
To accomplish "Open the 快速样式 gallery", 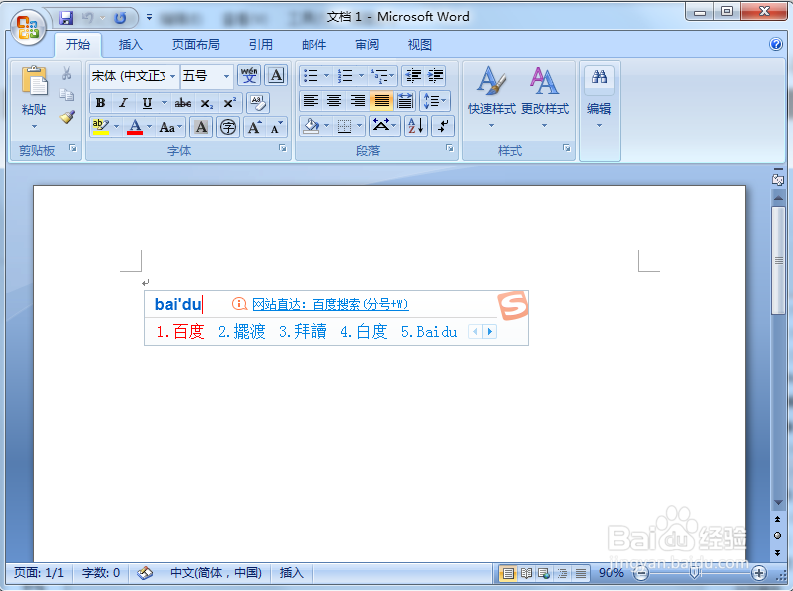I will (x=492, y=97).
